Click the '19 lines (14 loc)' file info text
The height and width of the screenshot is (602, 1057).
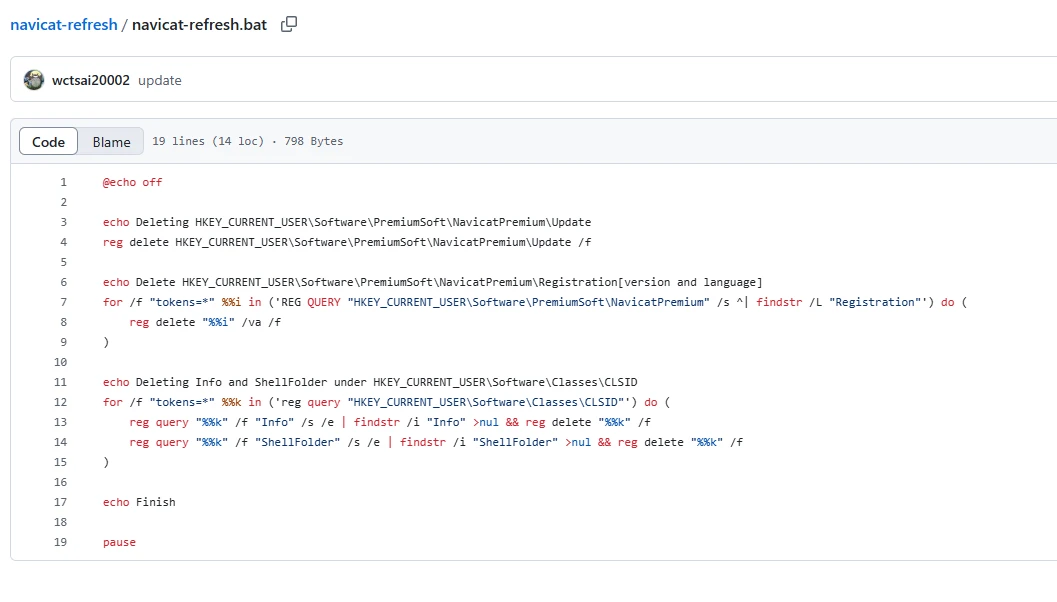[207, 142]
